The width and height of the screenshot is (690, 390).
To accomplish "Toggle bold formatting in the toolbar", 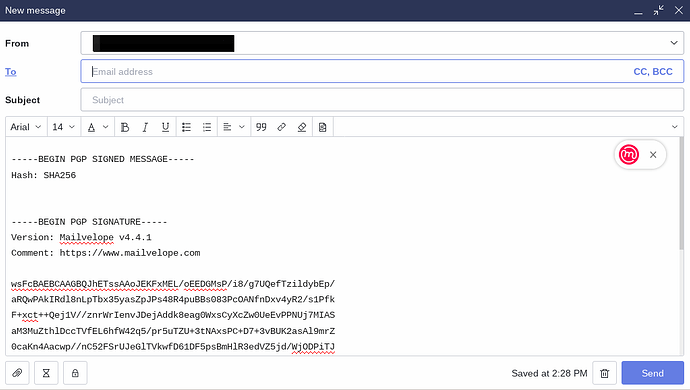I will point(125,127).
